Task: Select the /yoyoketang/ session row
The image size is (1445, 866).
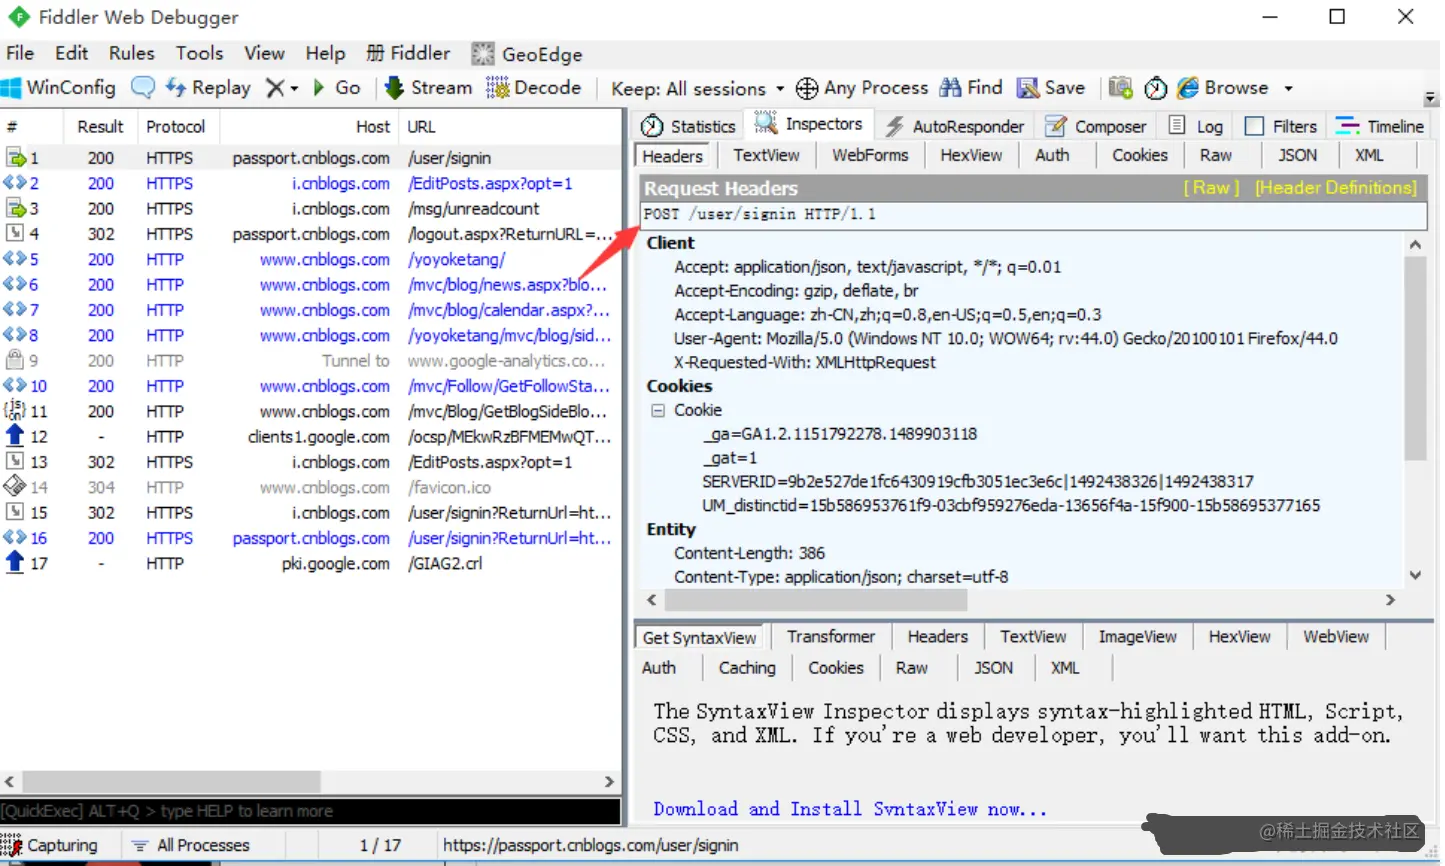Action: click(310, 259)
